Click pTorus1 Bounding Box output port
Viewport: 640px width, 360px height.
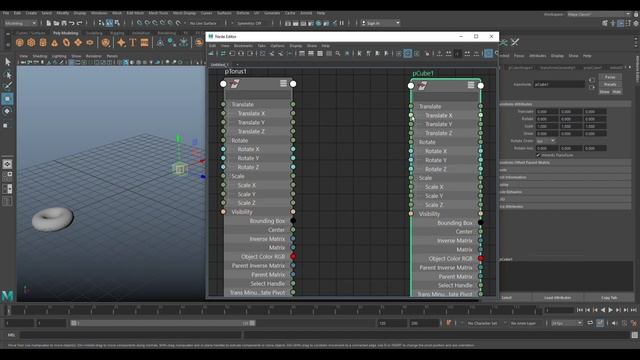click(x=293, y=220)
